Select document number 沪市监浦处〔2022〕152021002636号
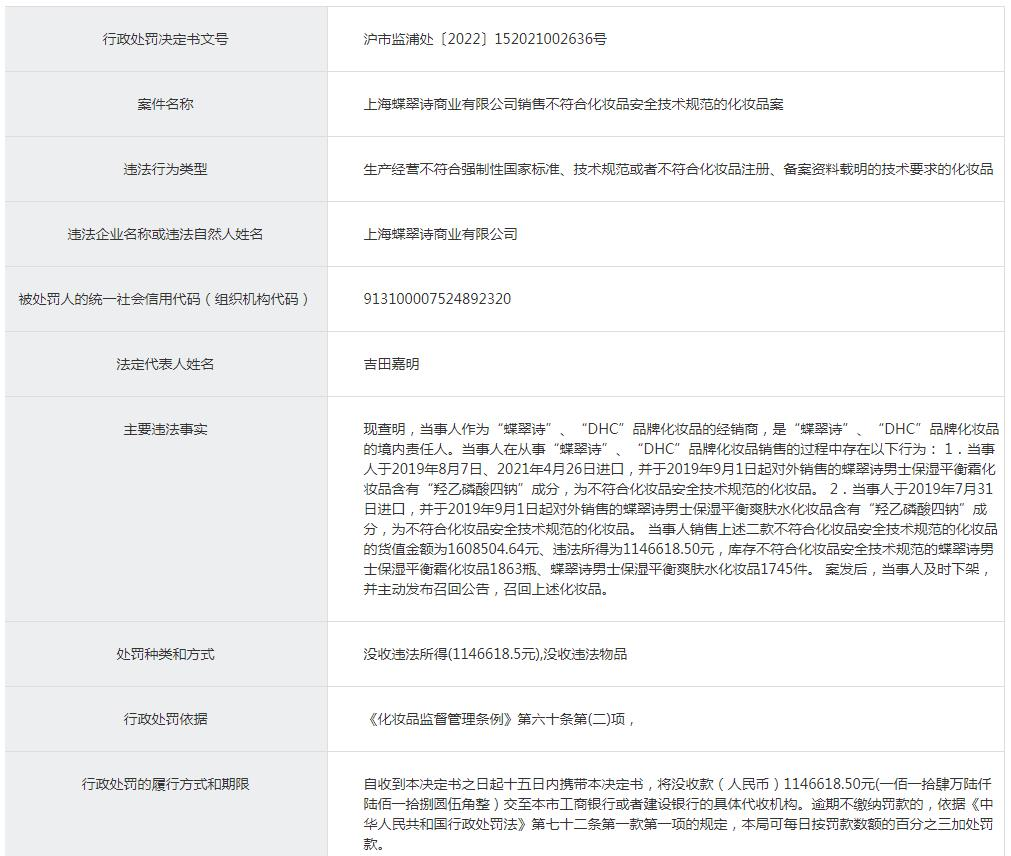Image resolution: width=1011 pixels, height=856 pixels. [x=485, y=39]
